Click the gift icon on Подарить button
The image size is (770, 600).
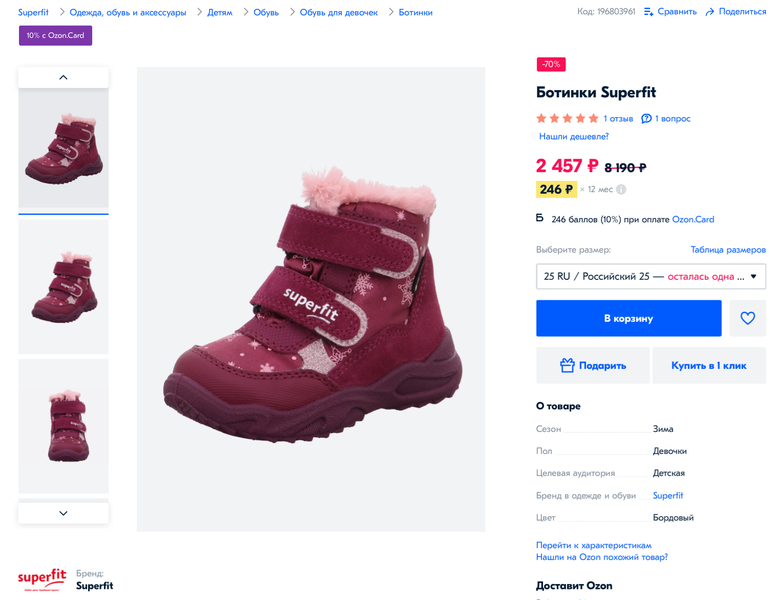click(567, 366)
